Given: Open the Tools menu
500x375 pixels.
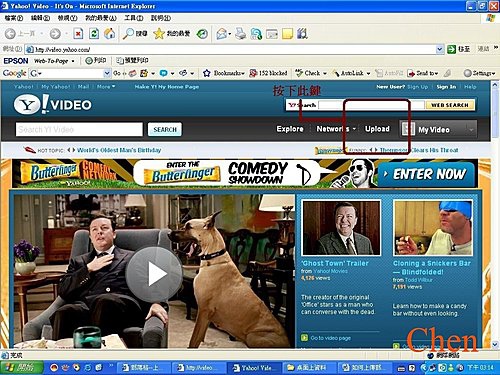Looking at the screenshot, I should pyautogui.click(x=133, y=18).
